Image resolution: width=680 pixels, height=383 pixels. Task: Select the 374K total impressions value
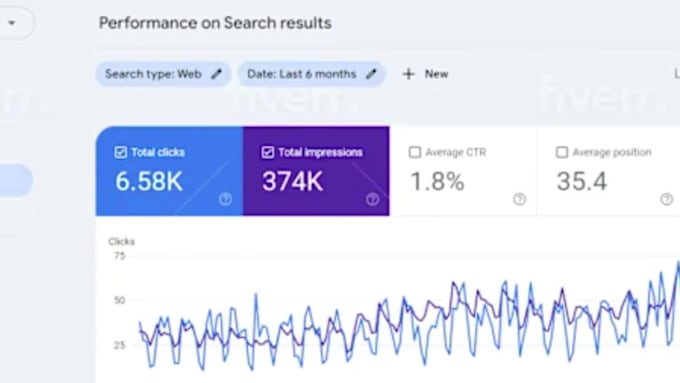tap(293, 181)
